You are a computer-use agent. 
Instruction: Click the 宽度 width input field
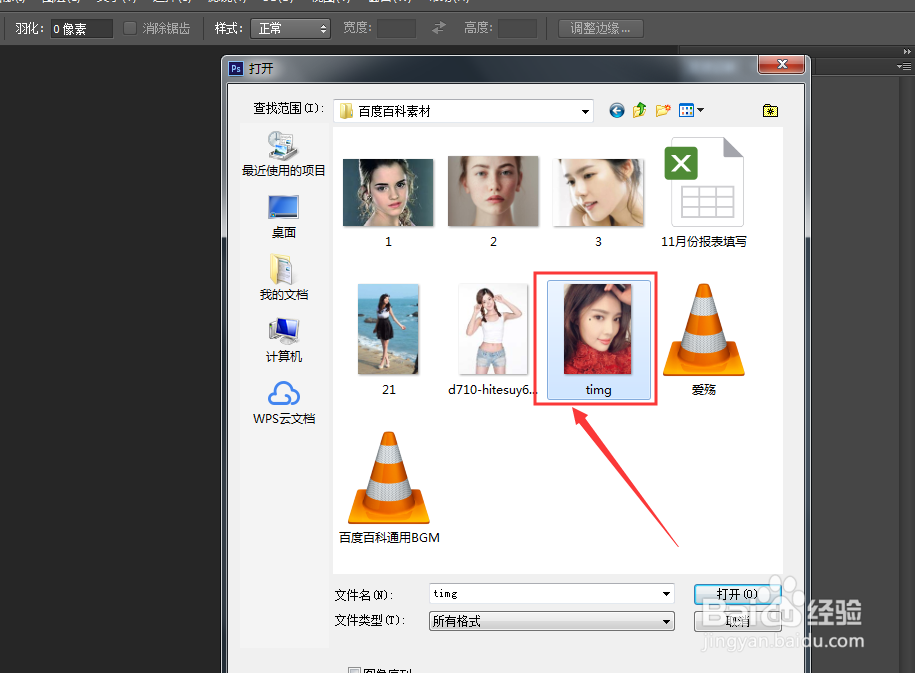point(396,28)
